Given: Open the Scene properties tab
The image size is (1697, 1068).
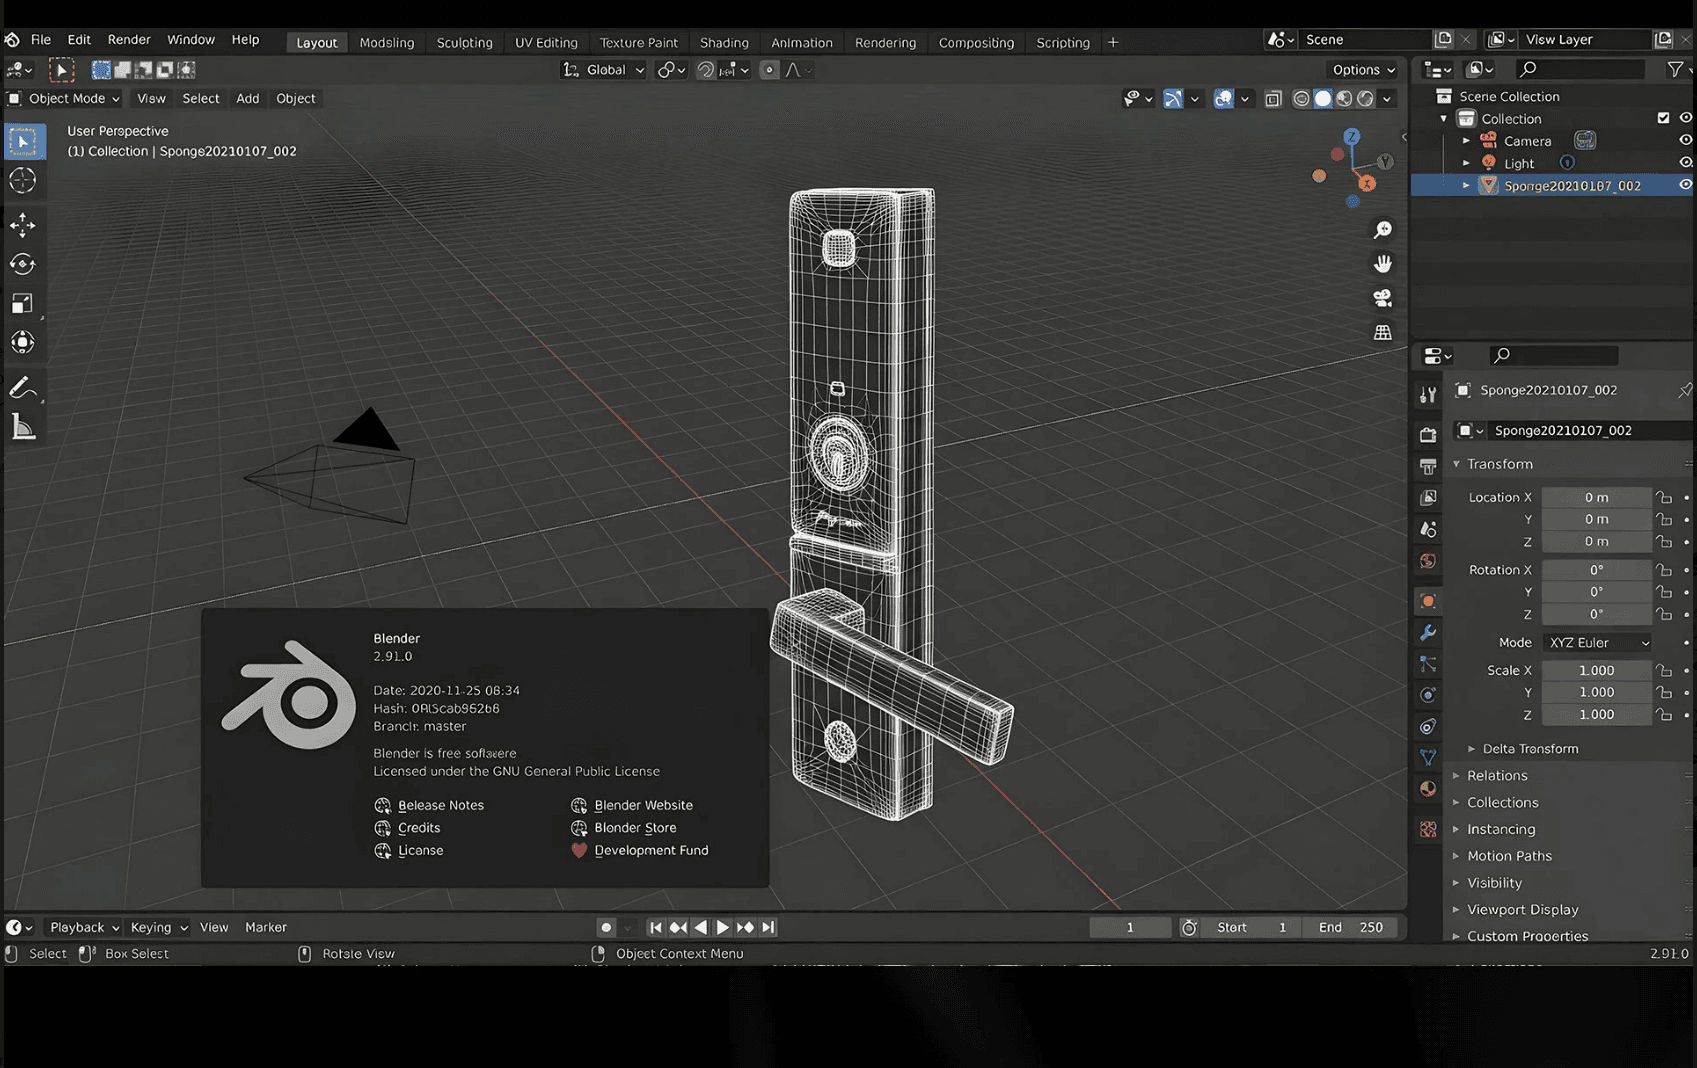Looking at the screenshot, I should pos(1428,529).
